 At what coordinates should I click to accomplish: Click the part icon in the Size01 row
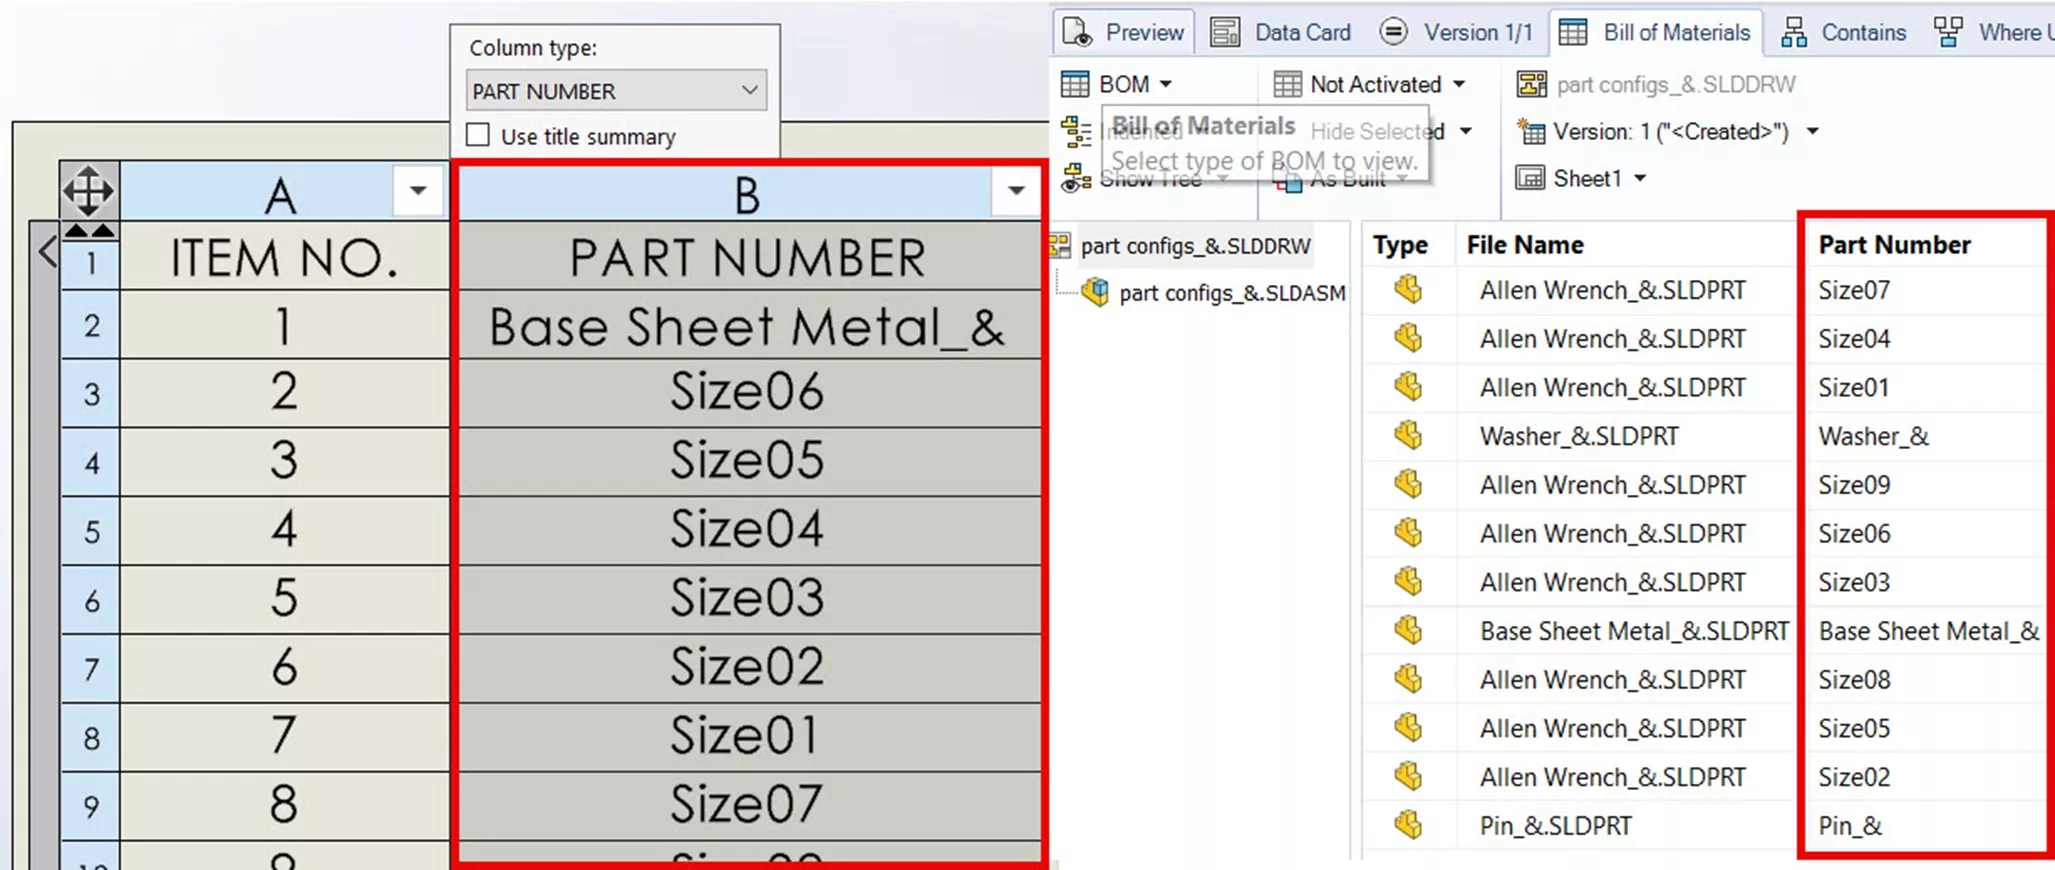(1408, 387)
